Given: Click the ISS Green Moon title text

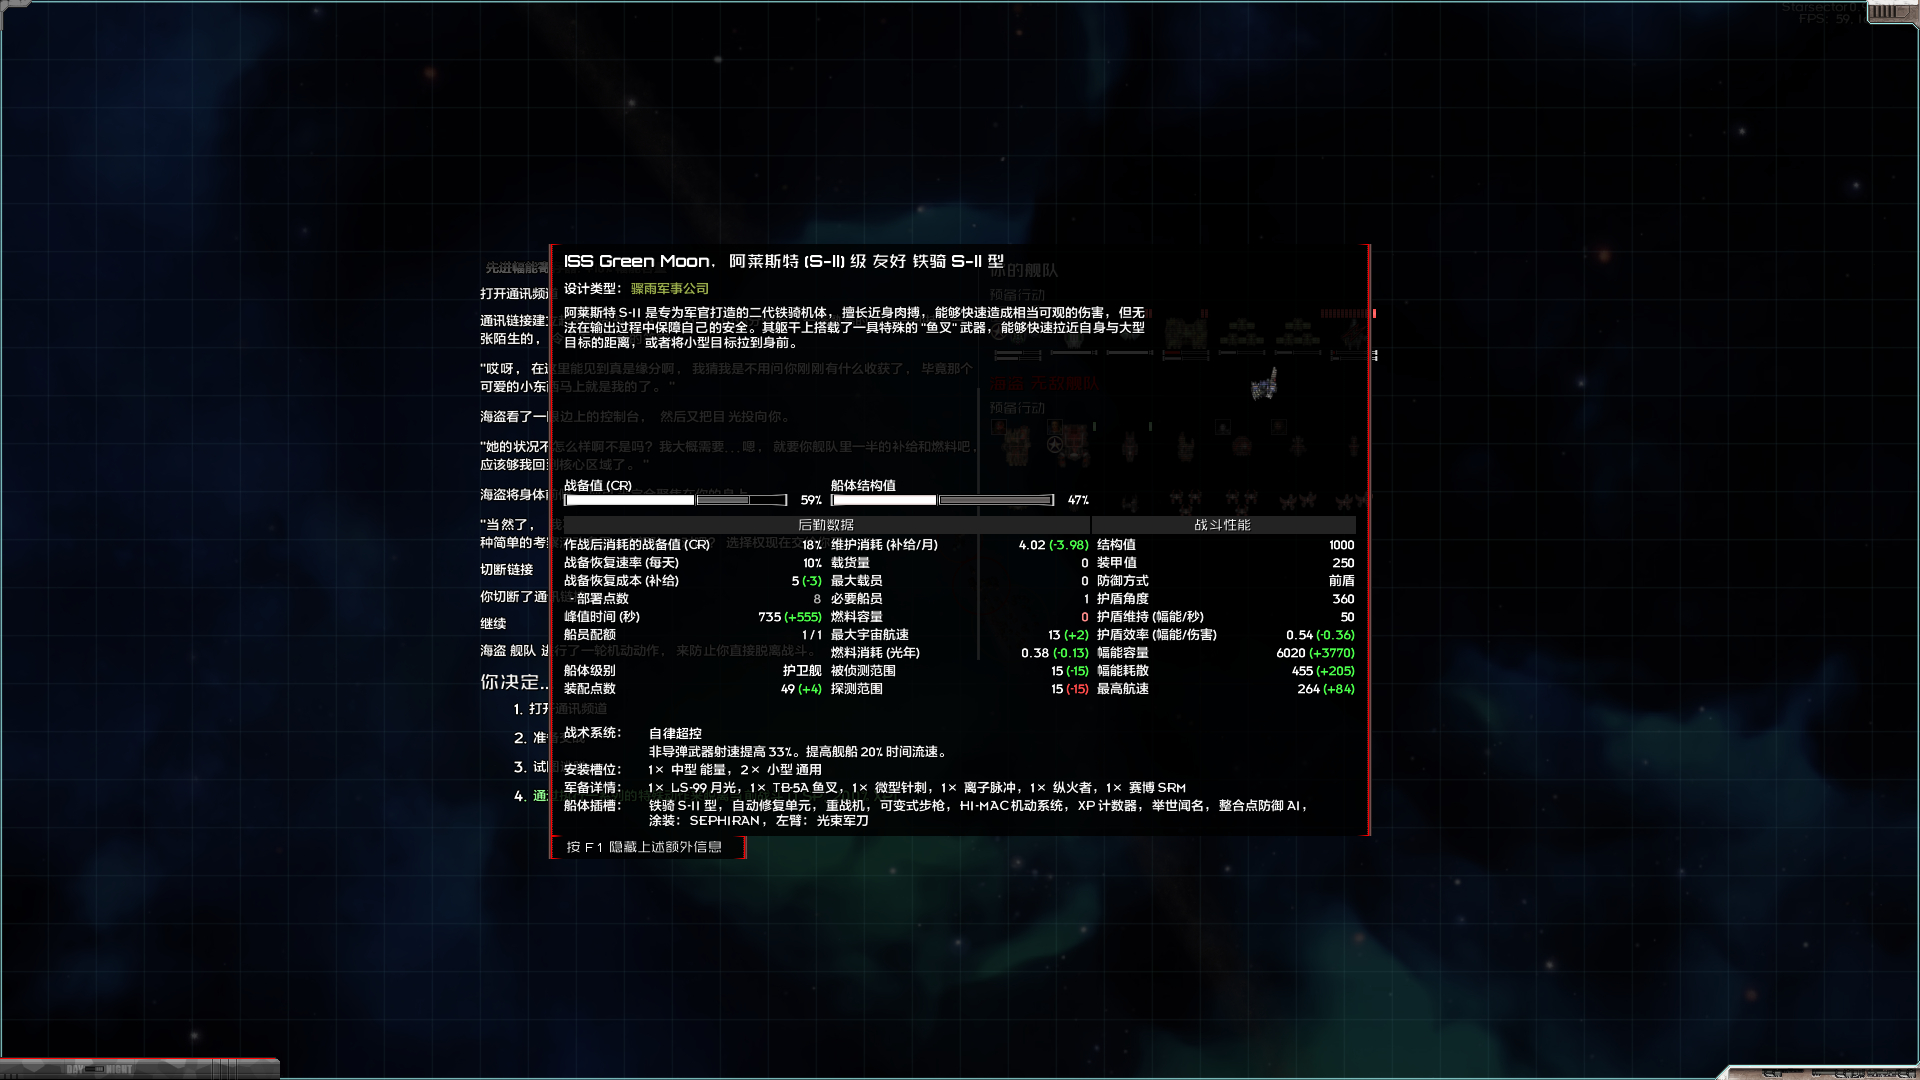Looking at the screenshot, I should [637, 262].
